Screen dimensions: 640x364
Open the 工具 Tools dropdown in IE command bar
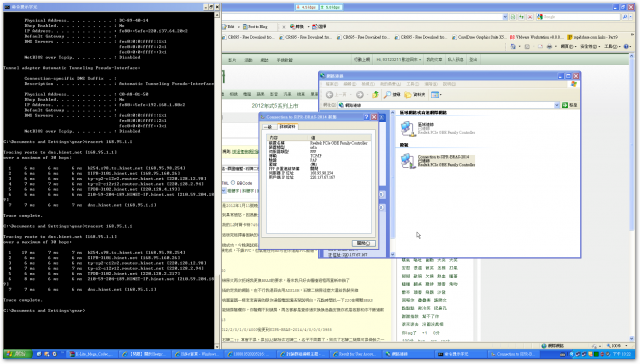[x=612, y=47]
